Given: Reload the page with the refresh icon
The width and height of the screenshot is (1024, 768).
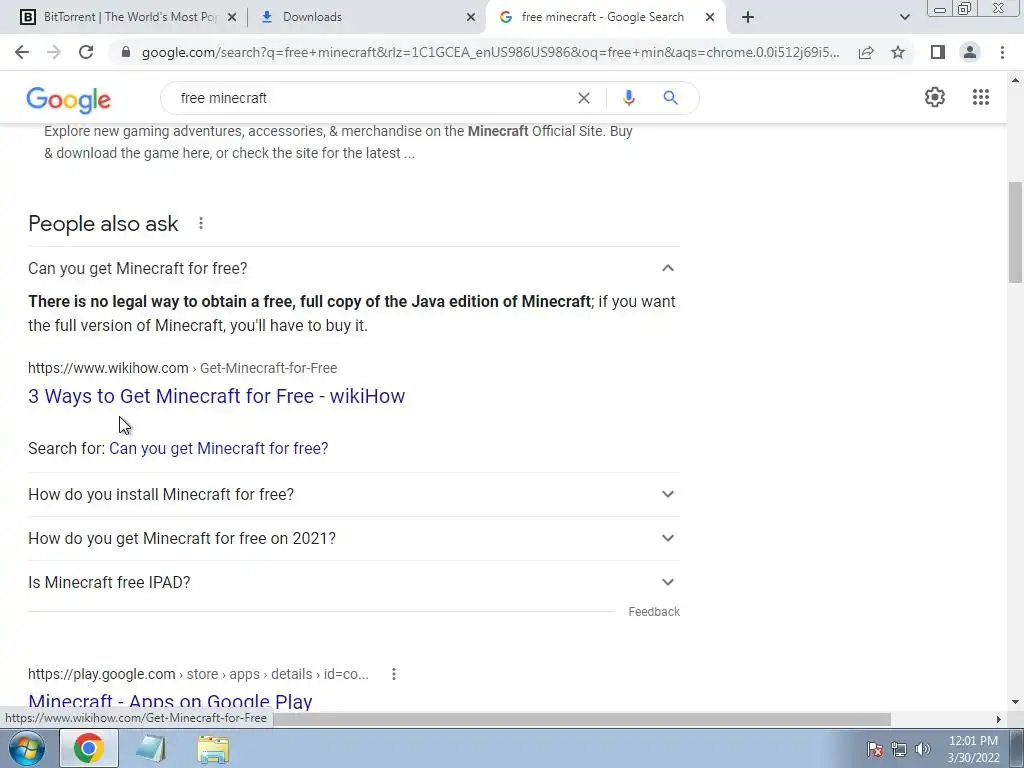Looking at the screenshot, I should 86,52.
